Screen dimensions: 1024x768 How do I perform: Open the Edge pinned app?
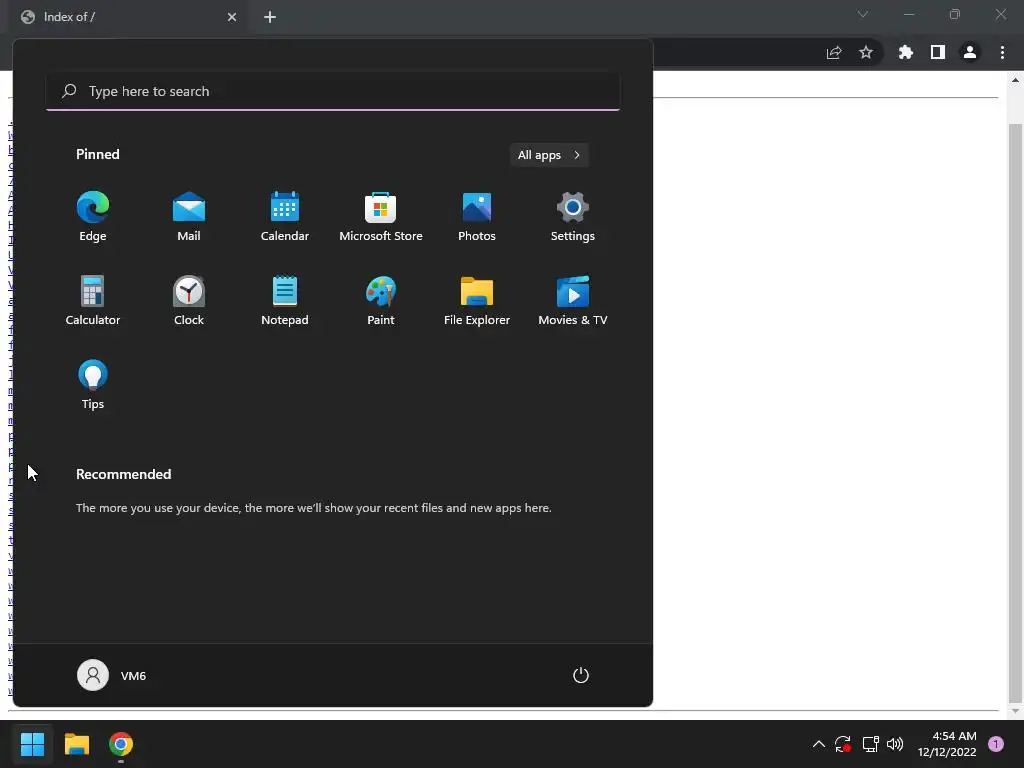(93, 217)
